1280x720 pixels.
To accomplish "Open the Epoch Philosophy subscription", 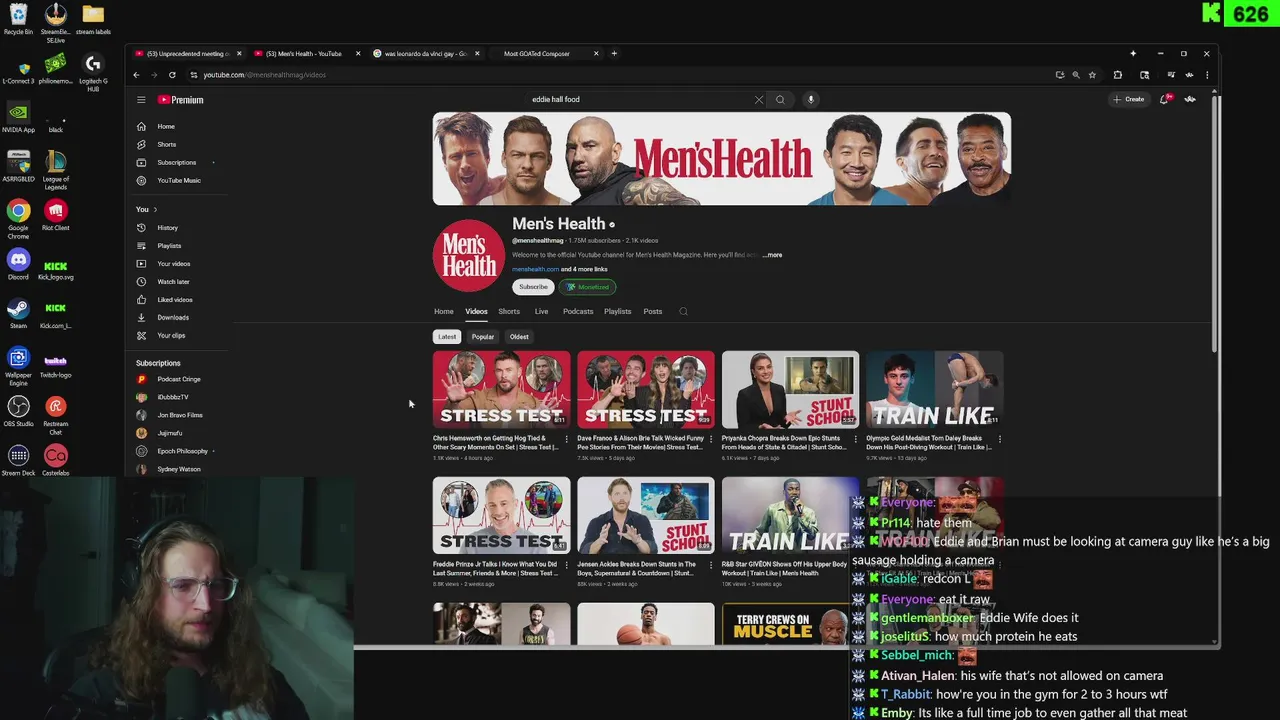I will tap(180, 451).
